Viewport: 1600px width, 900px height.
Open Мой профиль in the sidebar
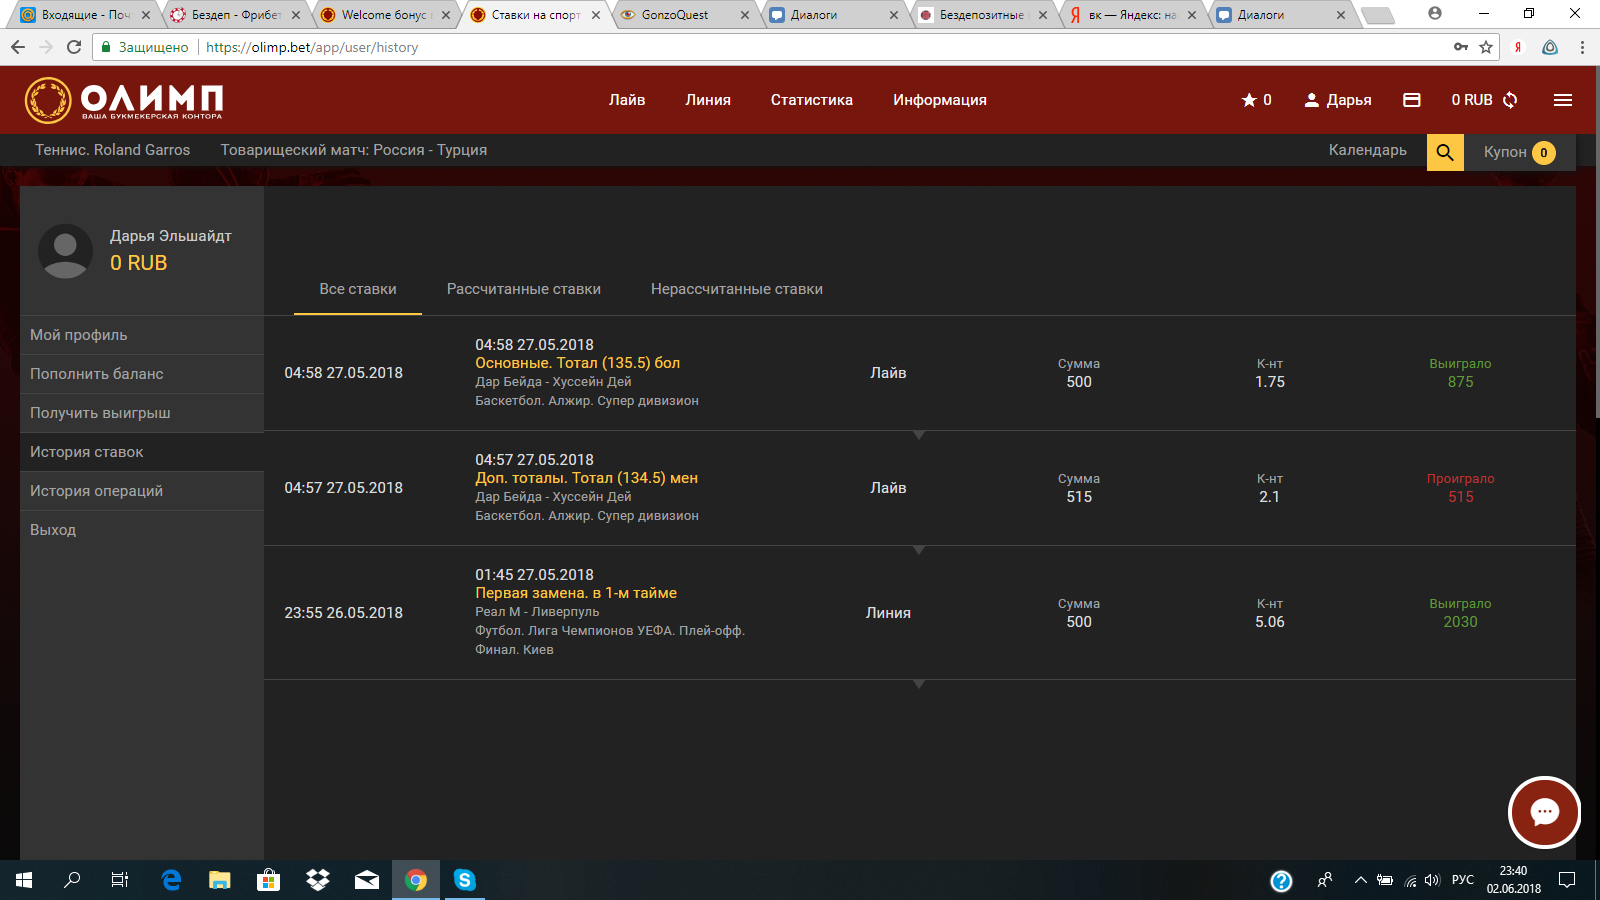pyautogui.click(x=142, y=335)
